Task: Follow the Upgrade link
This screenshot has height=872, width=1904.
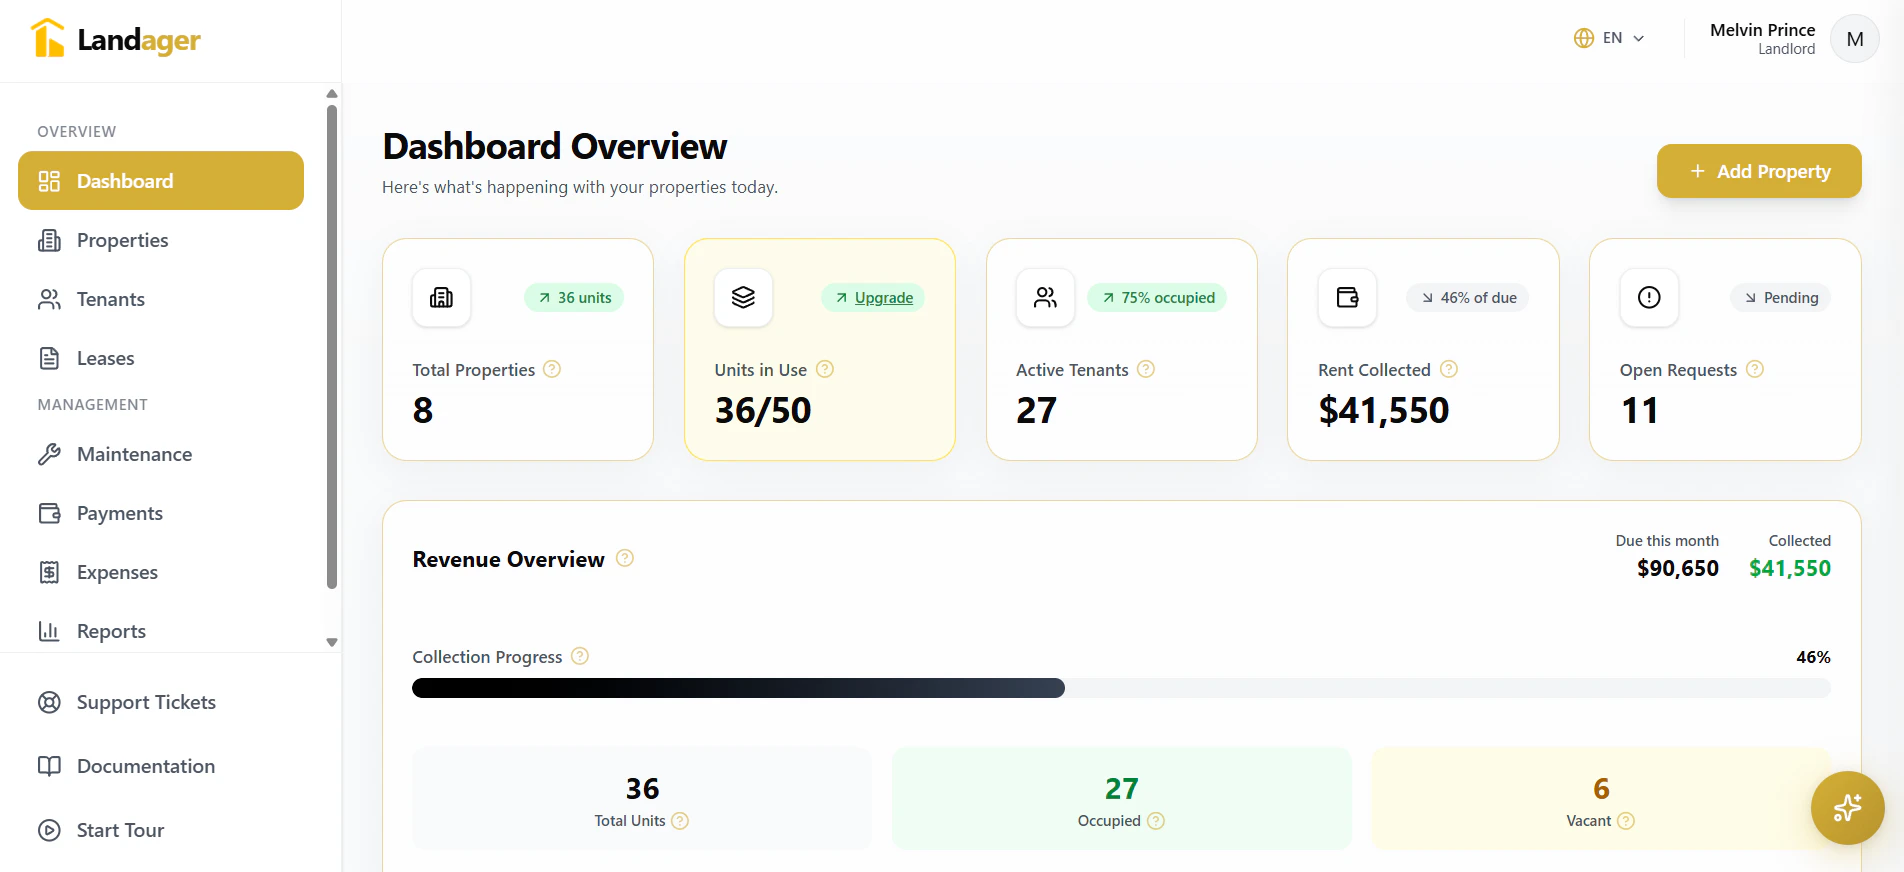Action: (x=884, y=298)
